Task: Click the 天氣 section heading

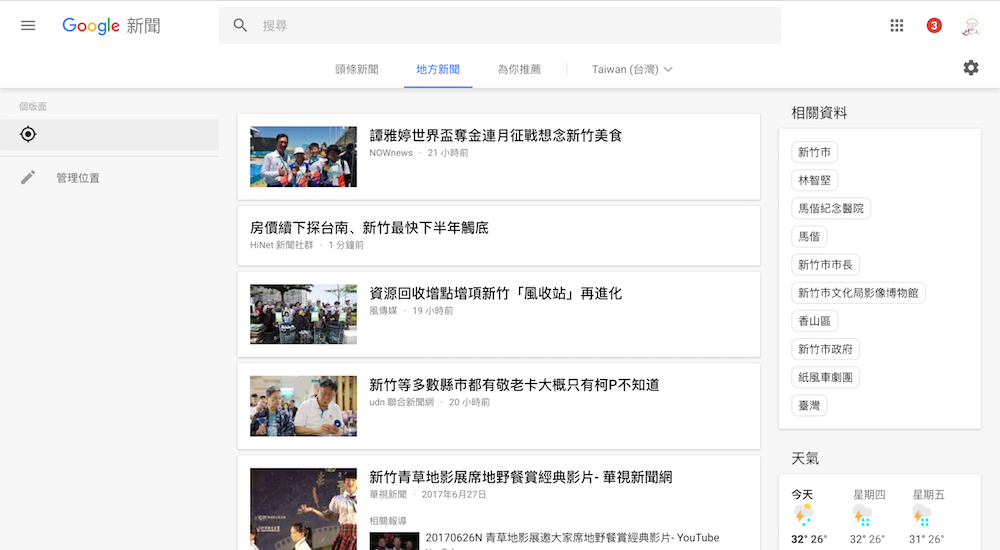Action: (805, 458)
